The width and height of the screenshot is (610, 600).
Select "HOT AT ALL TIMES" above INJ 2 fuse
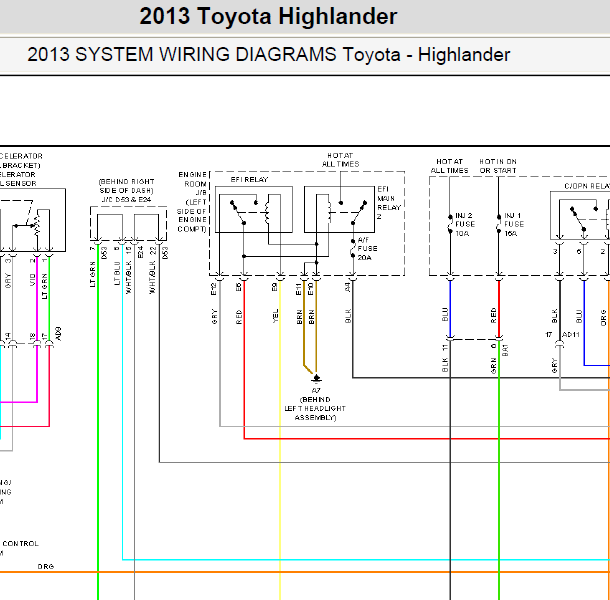(x=449, y=166)
